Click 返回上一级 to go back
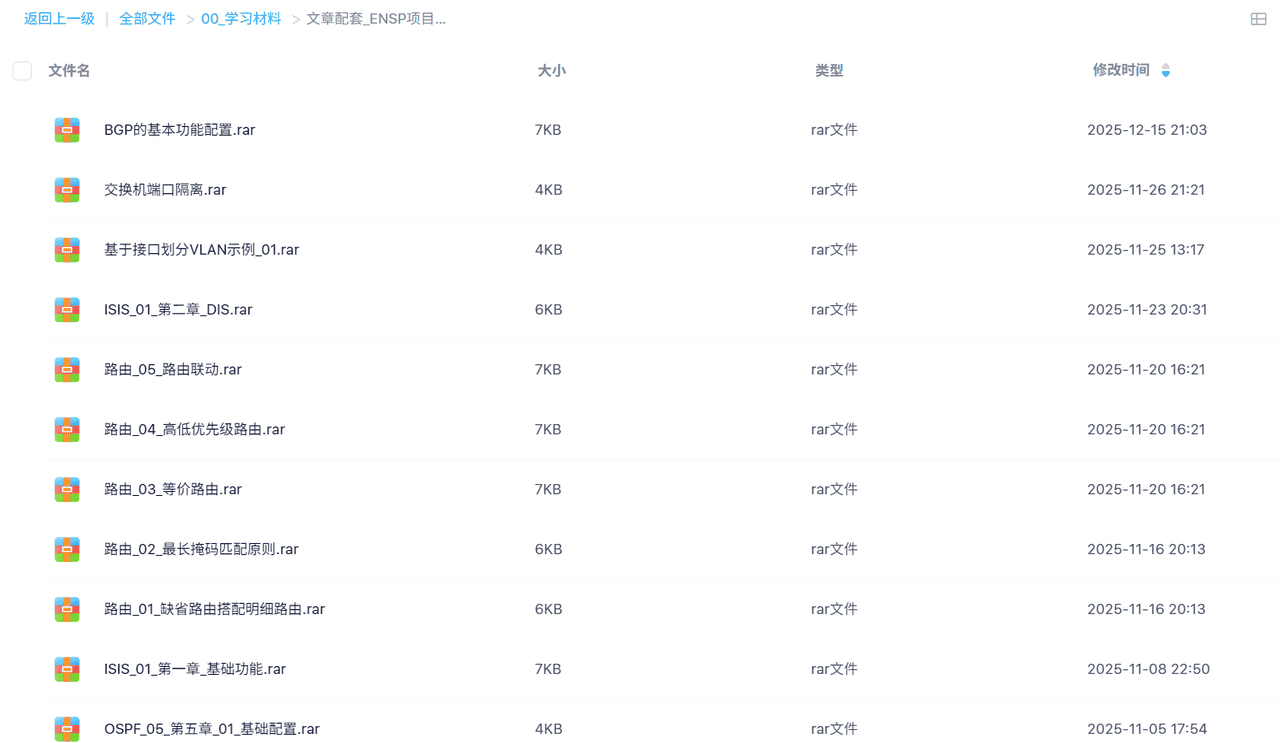 (59, 19)
